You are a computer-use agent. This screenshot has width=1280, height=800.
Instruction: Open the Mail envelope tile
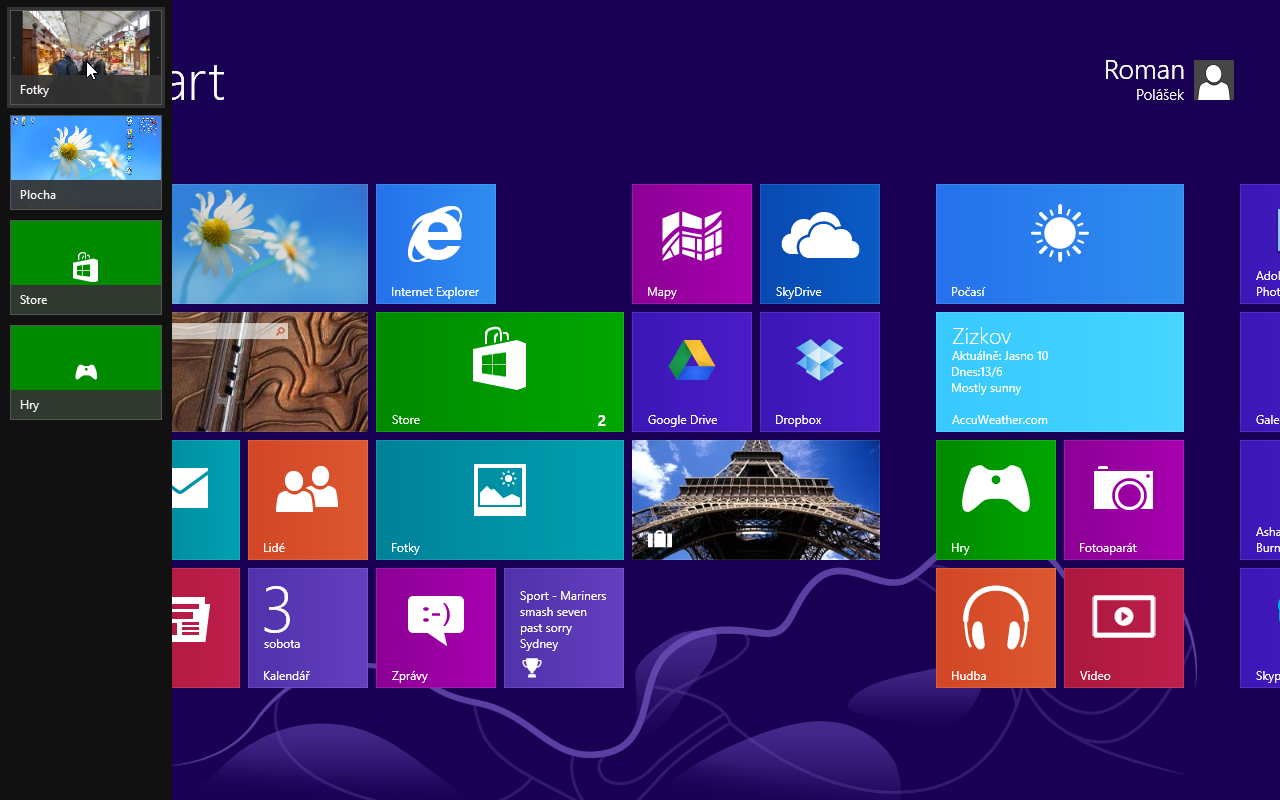[x=206, y=500]
